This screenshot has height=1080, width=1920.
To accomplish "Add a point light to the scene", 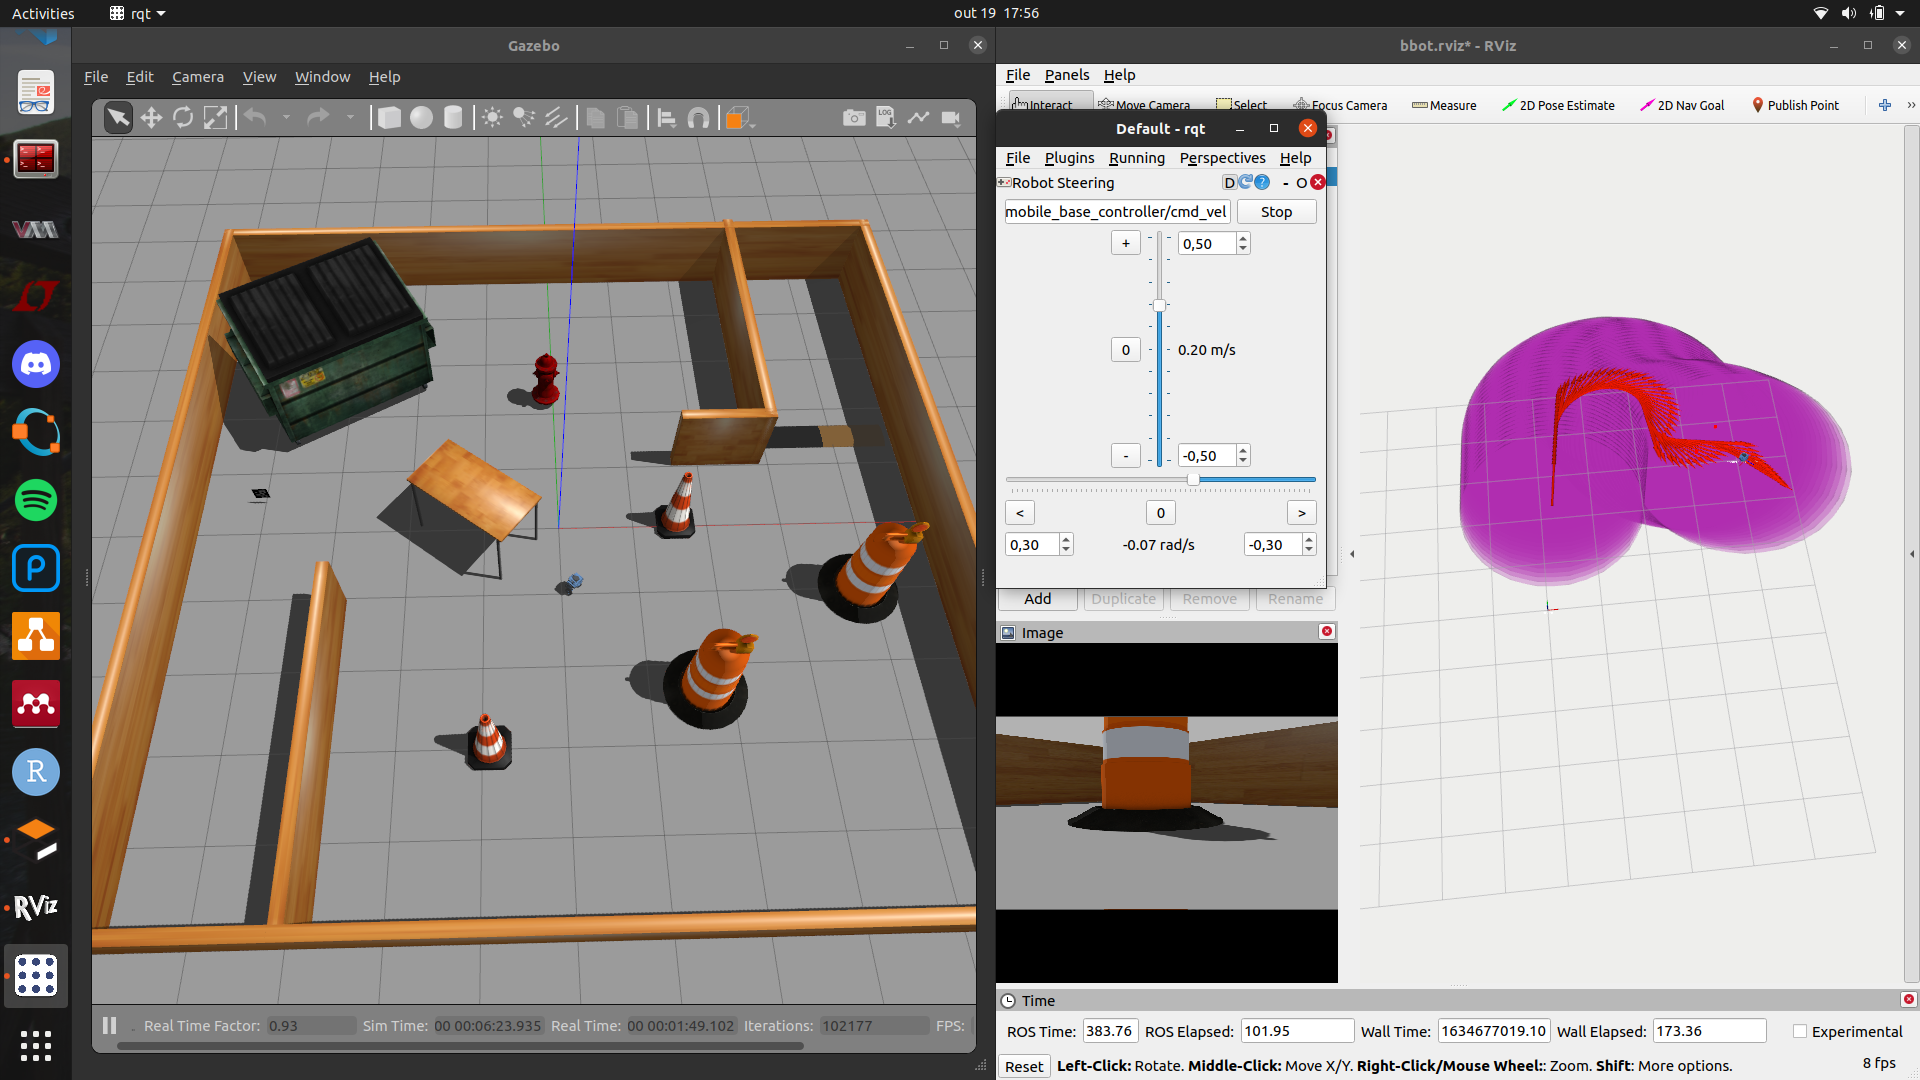I will 492,118.
